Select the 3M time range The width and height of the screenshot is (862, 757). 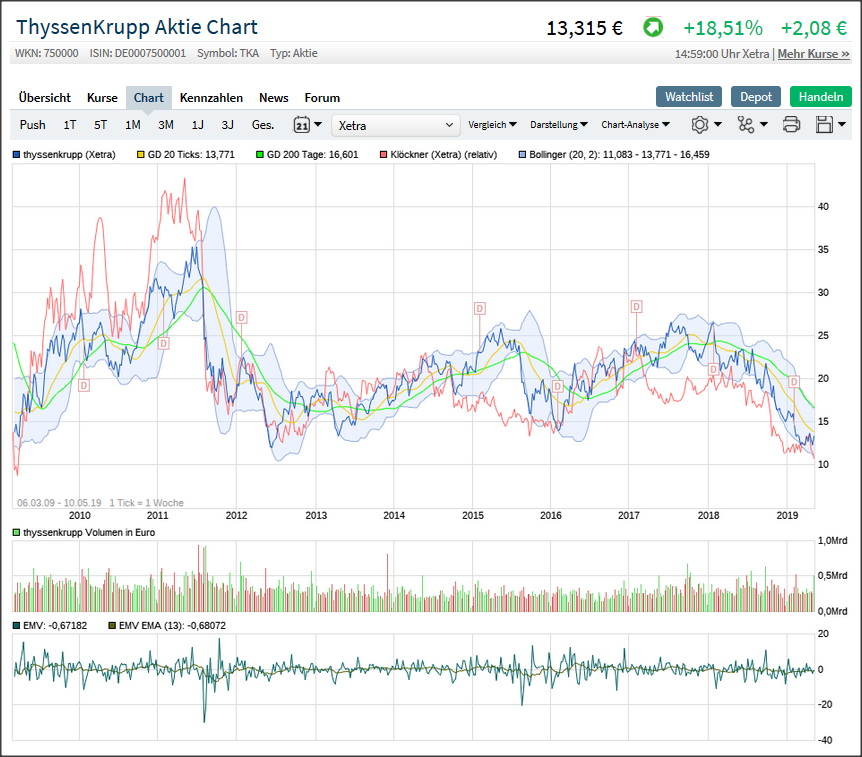coord(166,125)
